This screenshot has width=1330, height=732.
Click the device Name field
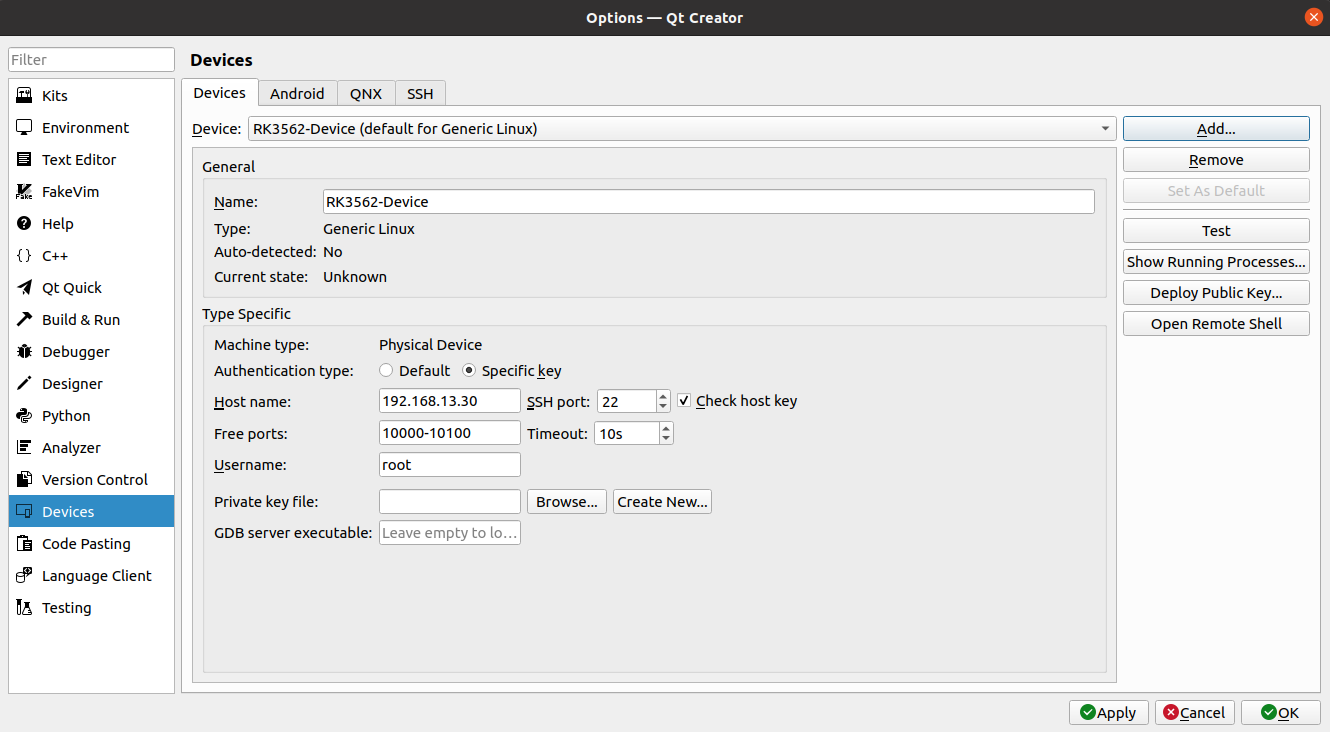click(x=709, y=202)
